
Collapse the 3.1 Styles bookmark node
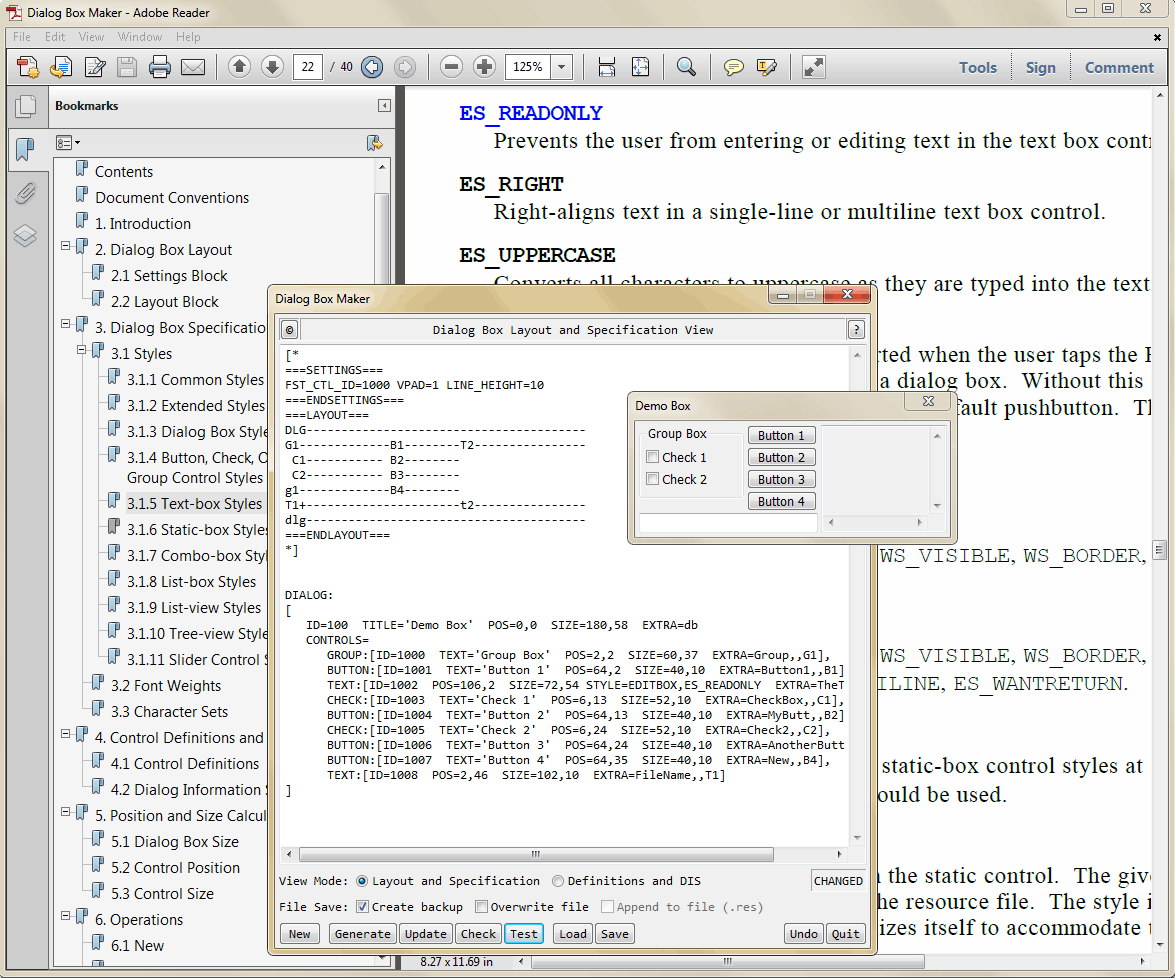click(x=83, y=351)
